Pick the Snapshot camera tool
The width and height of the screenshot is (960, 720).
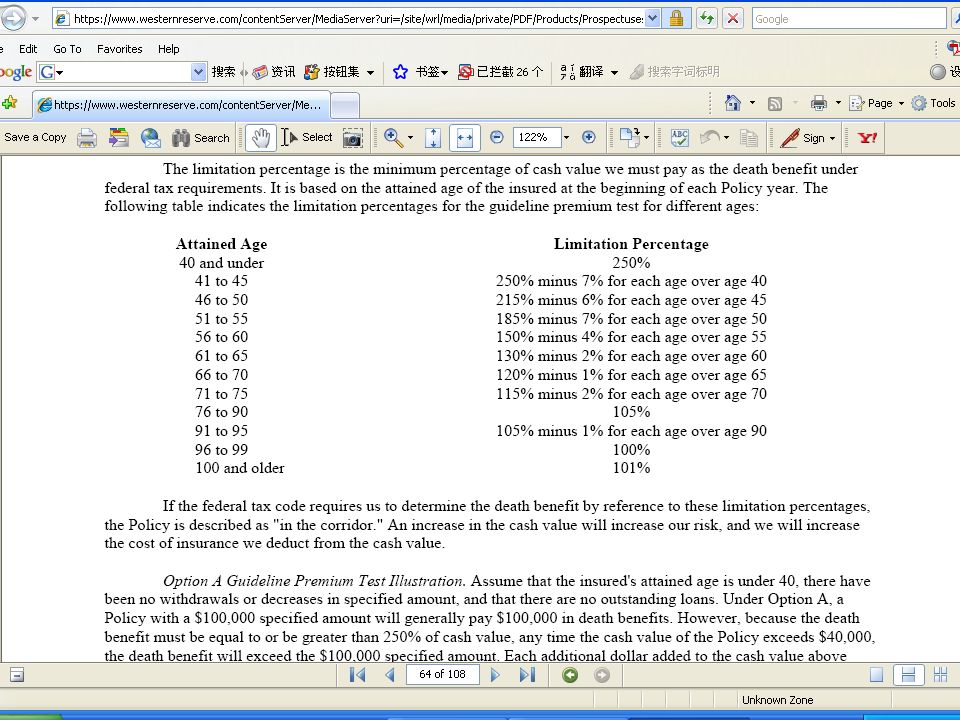tap(353, 138)
